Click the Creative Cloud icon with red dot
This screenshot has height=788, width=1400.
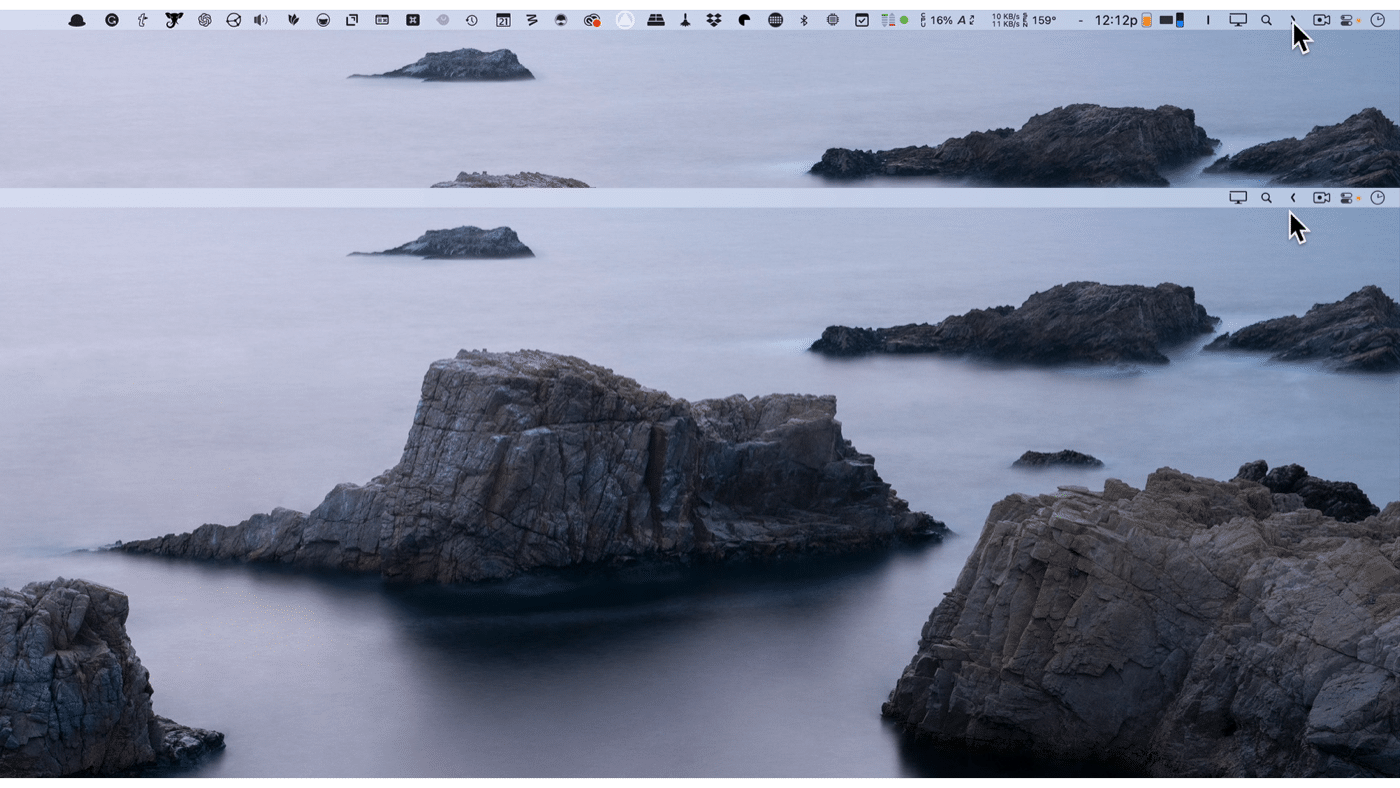[x=592, y=20]
